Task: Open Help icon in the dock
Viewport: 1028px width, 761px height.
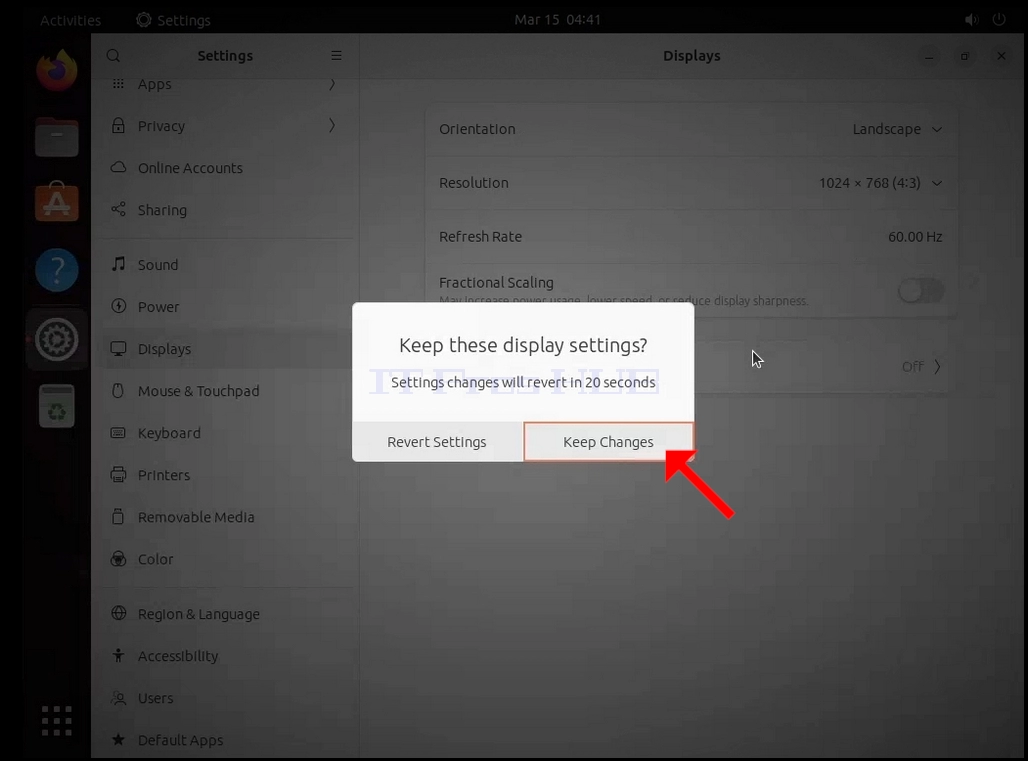Action: click(57, 269)
